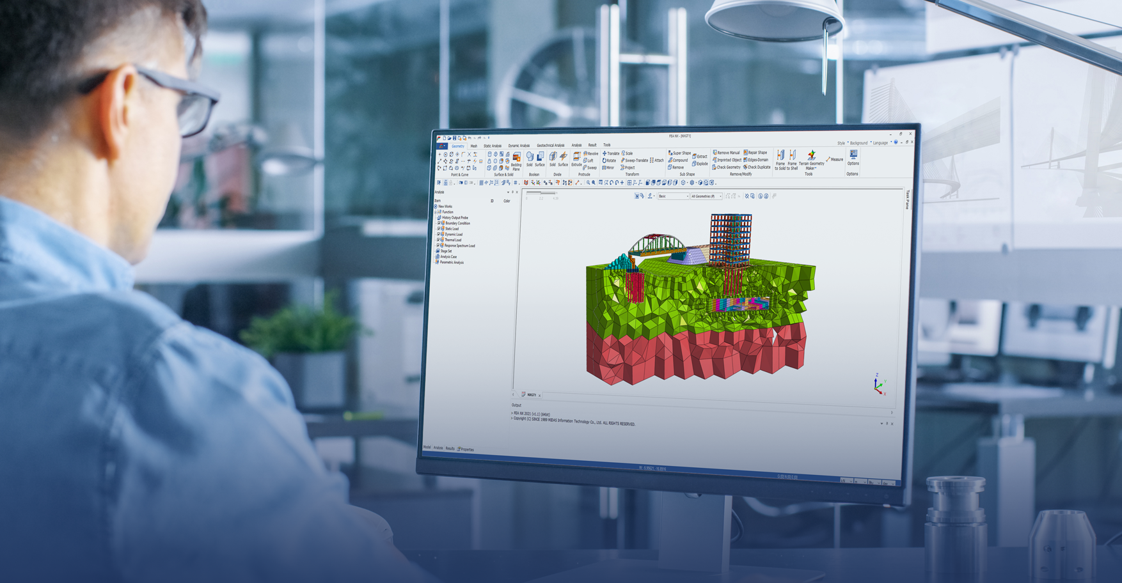
Task: Uncheck the Thermal Load checkbox
Action: (441, 240)
